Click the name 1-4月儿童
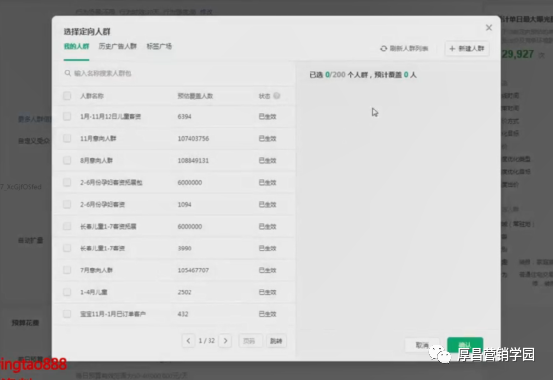 94,292
